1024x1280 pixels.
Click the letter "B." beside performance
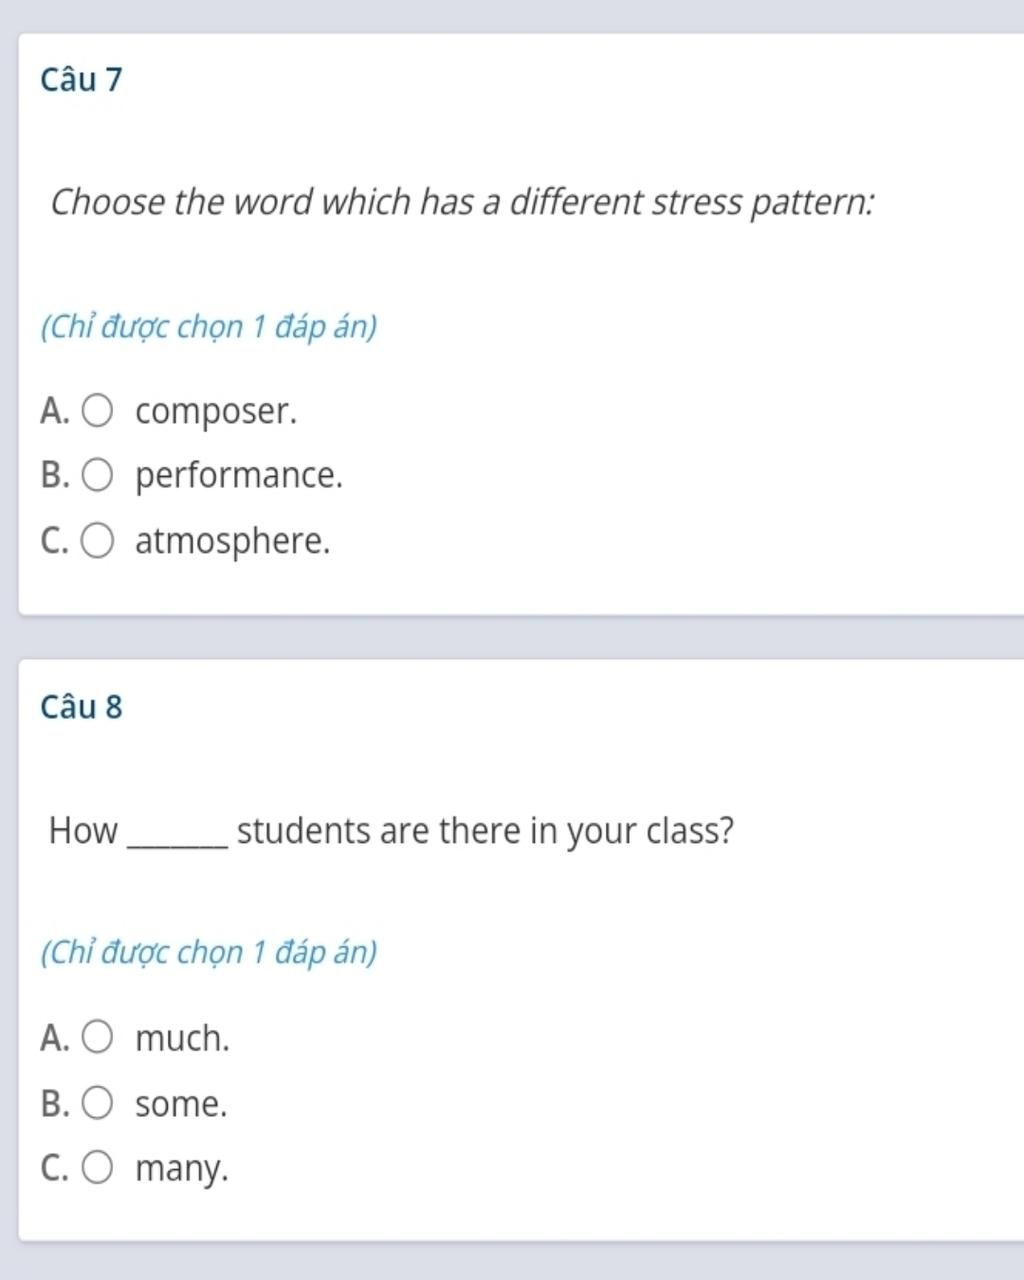[55, 475]
